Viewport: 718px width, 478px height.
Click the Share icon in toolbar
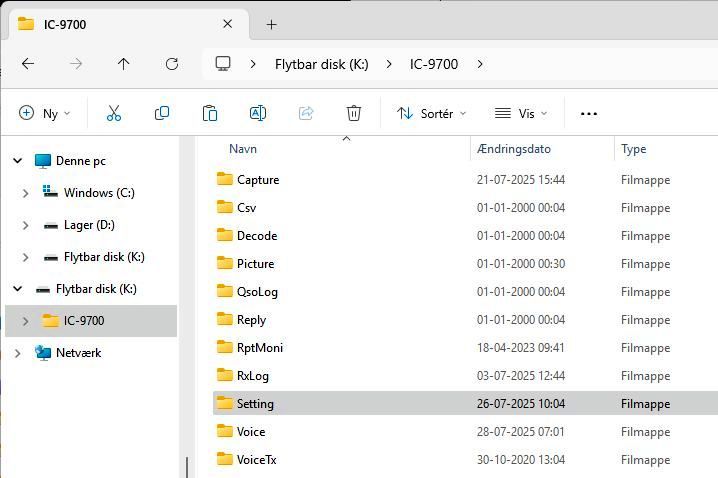[306, 113]
